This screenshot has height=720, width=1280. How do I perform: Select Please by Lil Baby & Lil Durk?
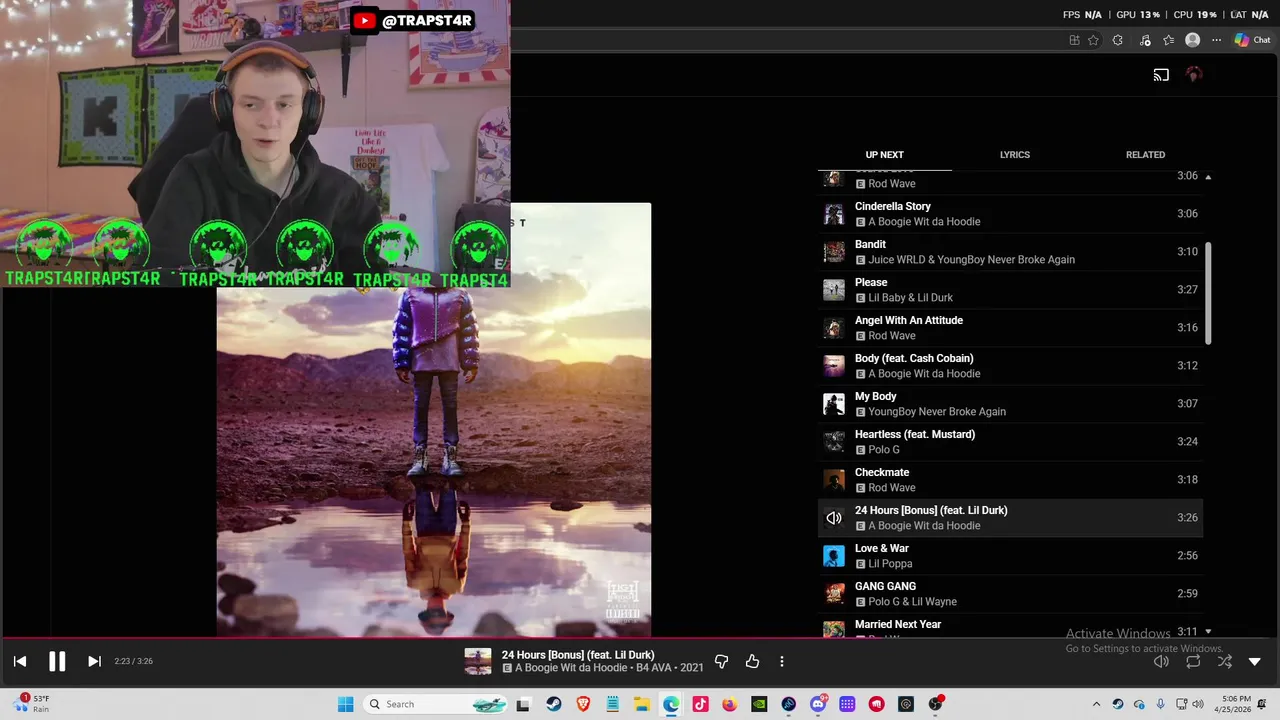coord(1010,290)
